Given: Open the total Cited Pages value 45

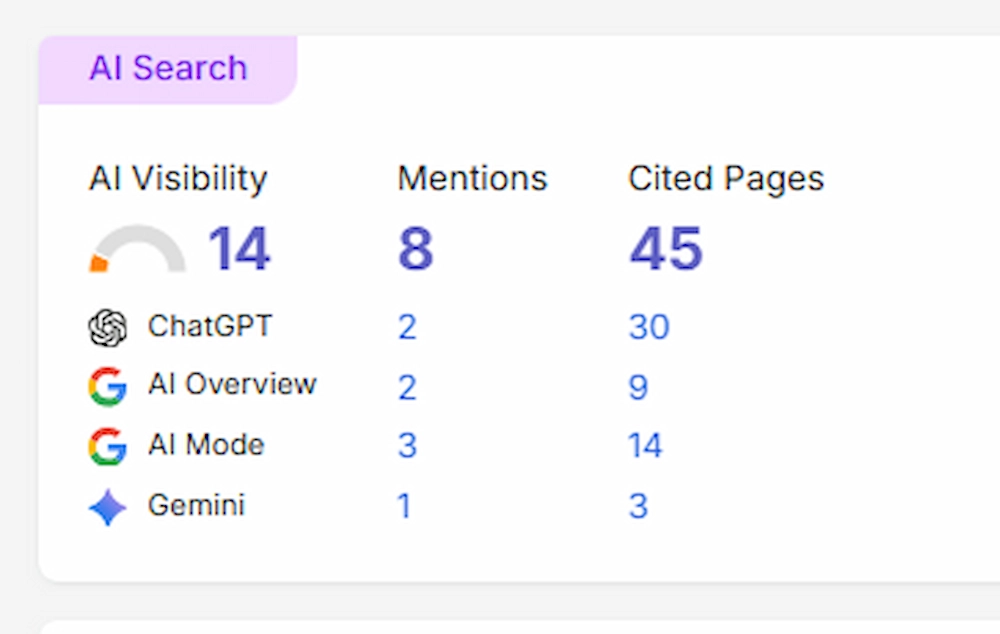Looking at the screenshot, I should click(666, 249).
